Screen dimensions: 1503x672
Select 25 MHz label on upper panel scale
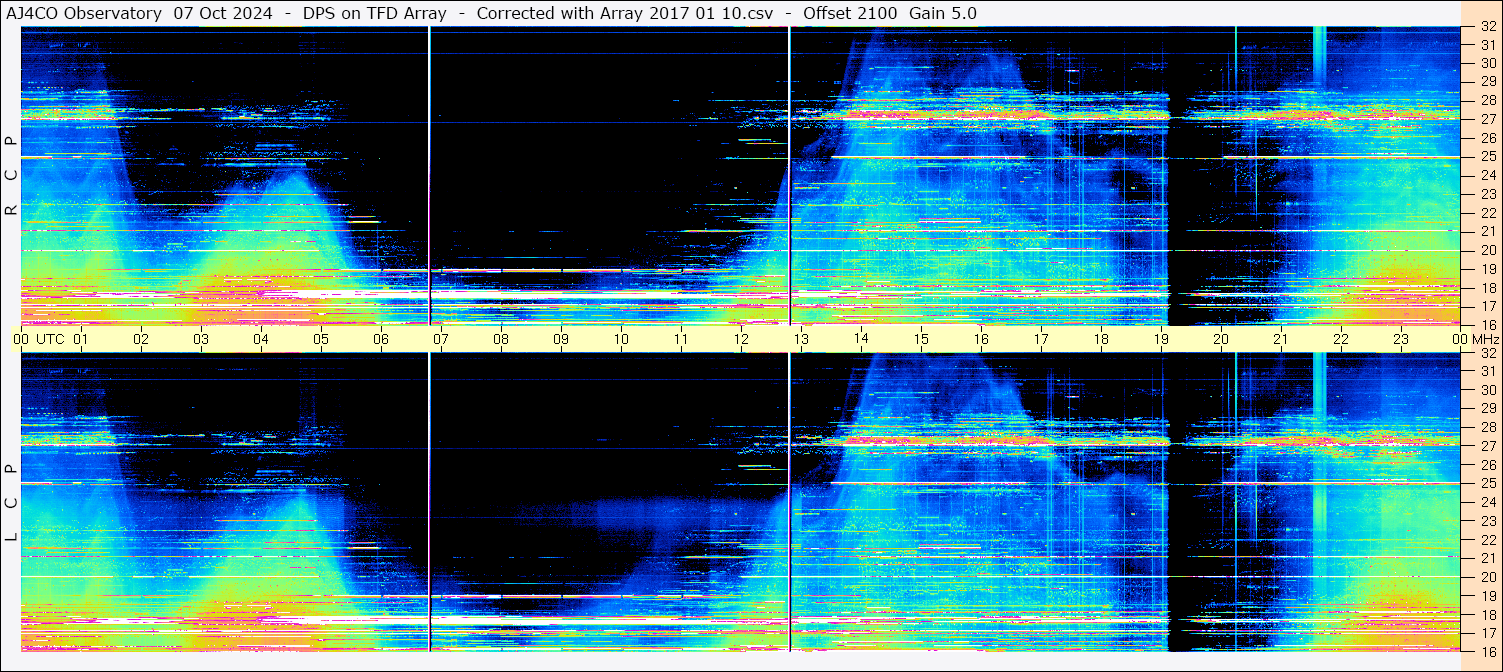click(x=1487, y=157)
